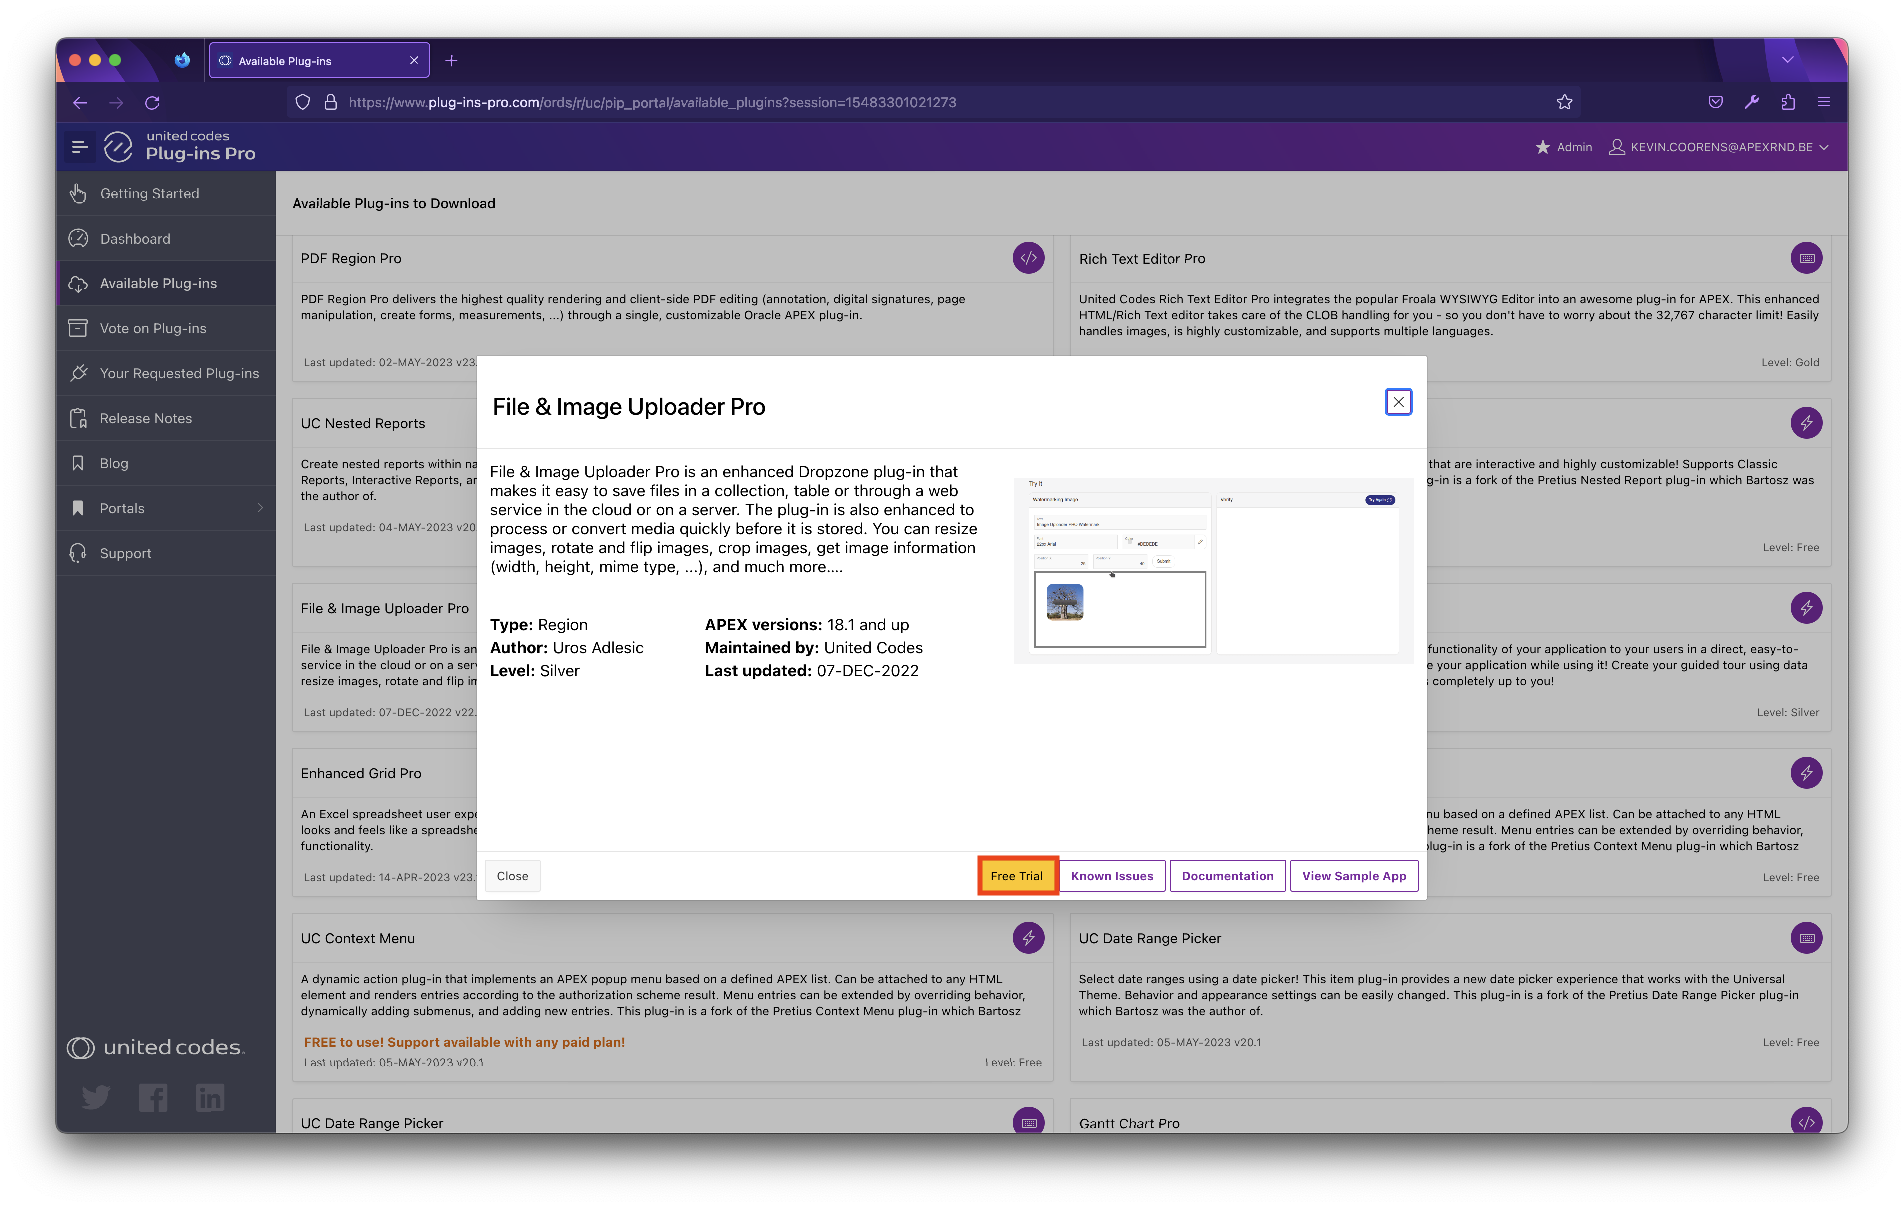Click the Rich Text Editor Pro keyboard icon

pyautogui.click(x=1806, y=258)
